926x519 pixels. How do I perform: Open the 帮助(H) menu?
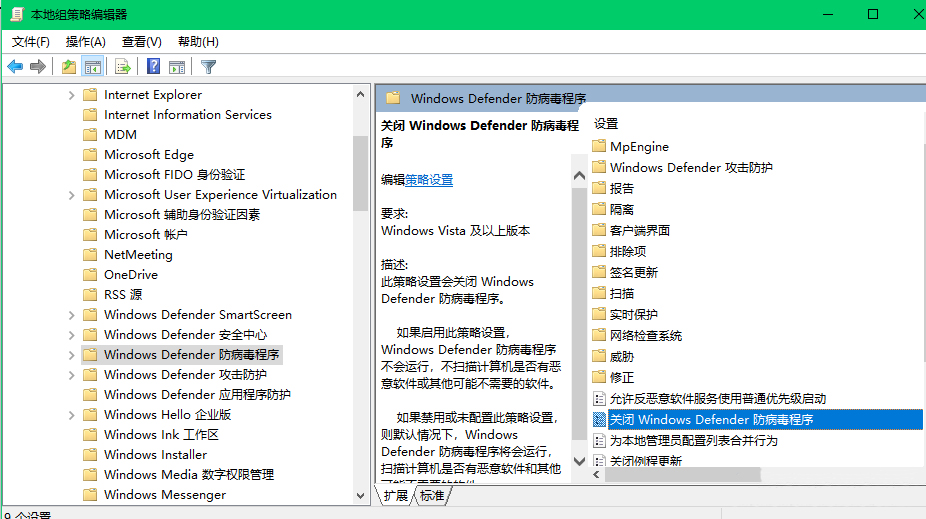(198, 42)
